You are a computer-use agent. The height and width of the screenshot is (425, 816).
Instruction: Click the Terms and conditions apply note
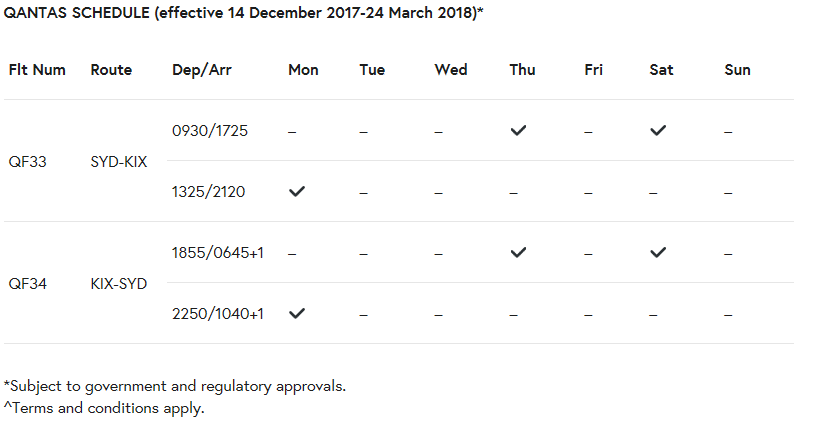[x=104, y=408]
